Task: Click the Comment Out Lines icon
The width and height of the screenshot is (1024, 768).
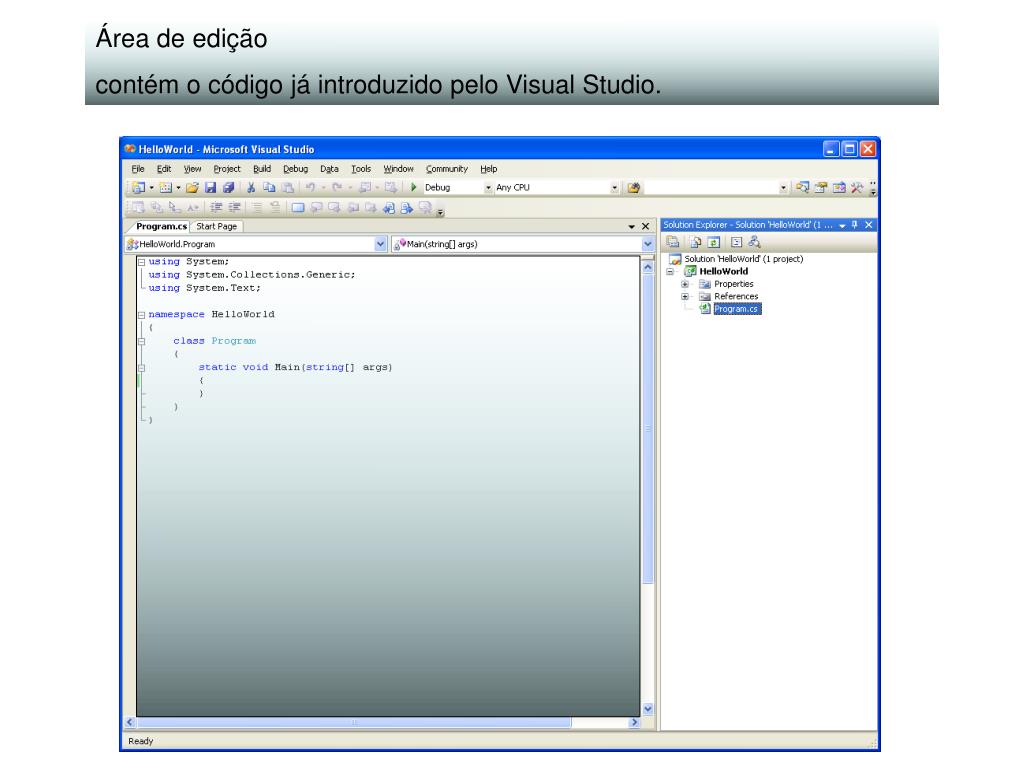Action: tap(257, 208)
